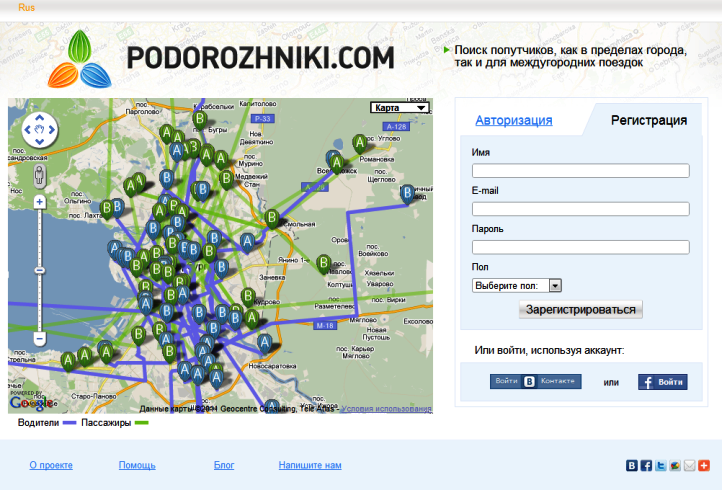Log in with the ВКонтакте button

point(535,382)
